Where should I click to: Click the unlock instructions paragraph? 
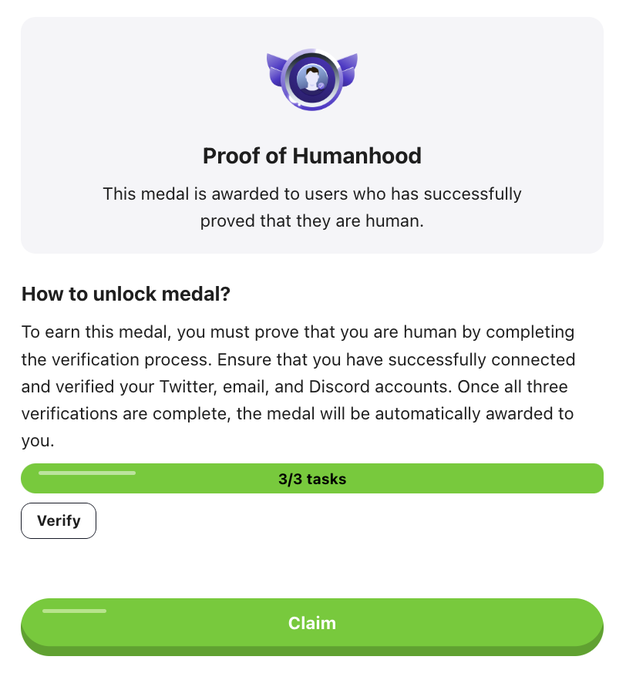298,386
